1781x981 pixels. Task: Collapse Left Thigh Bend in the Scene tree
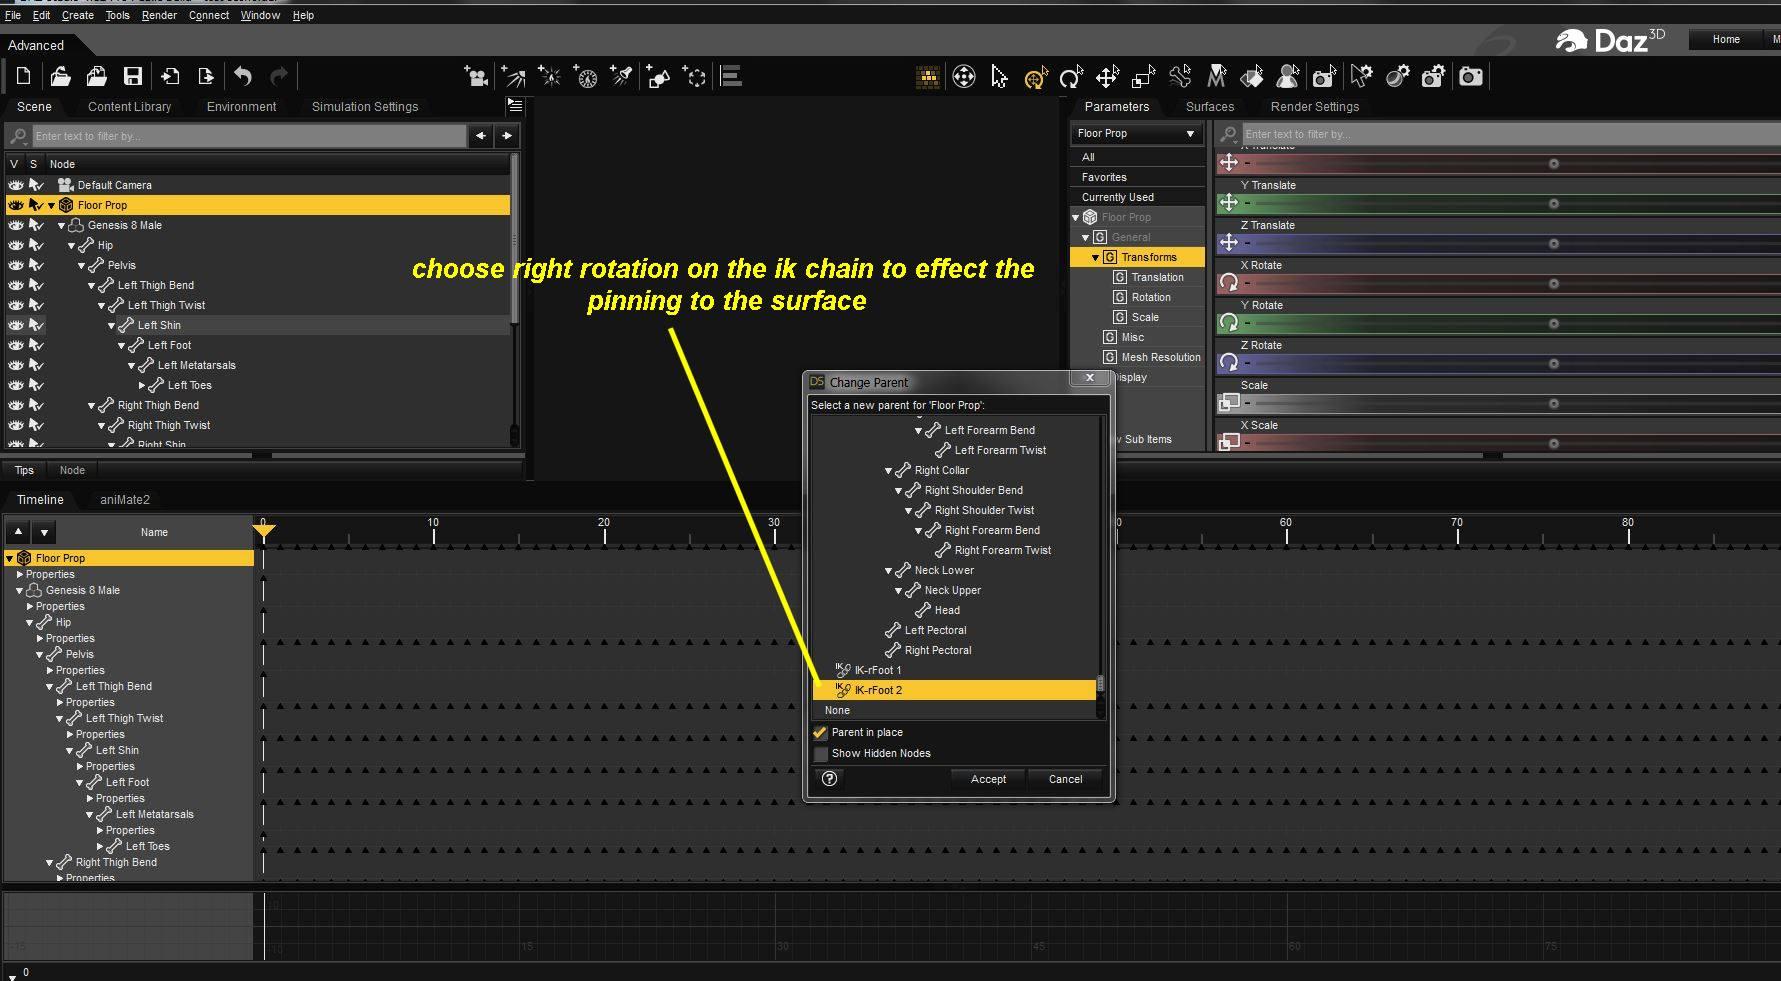91,286
